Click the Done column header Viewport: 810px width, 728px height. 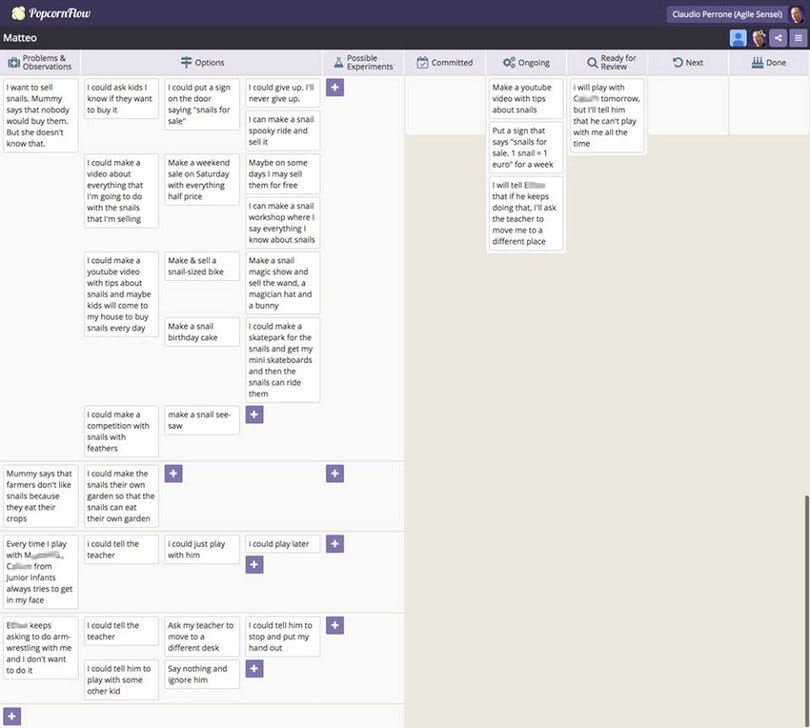(769, 63)
